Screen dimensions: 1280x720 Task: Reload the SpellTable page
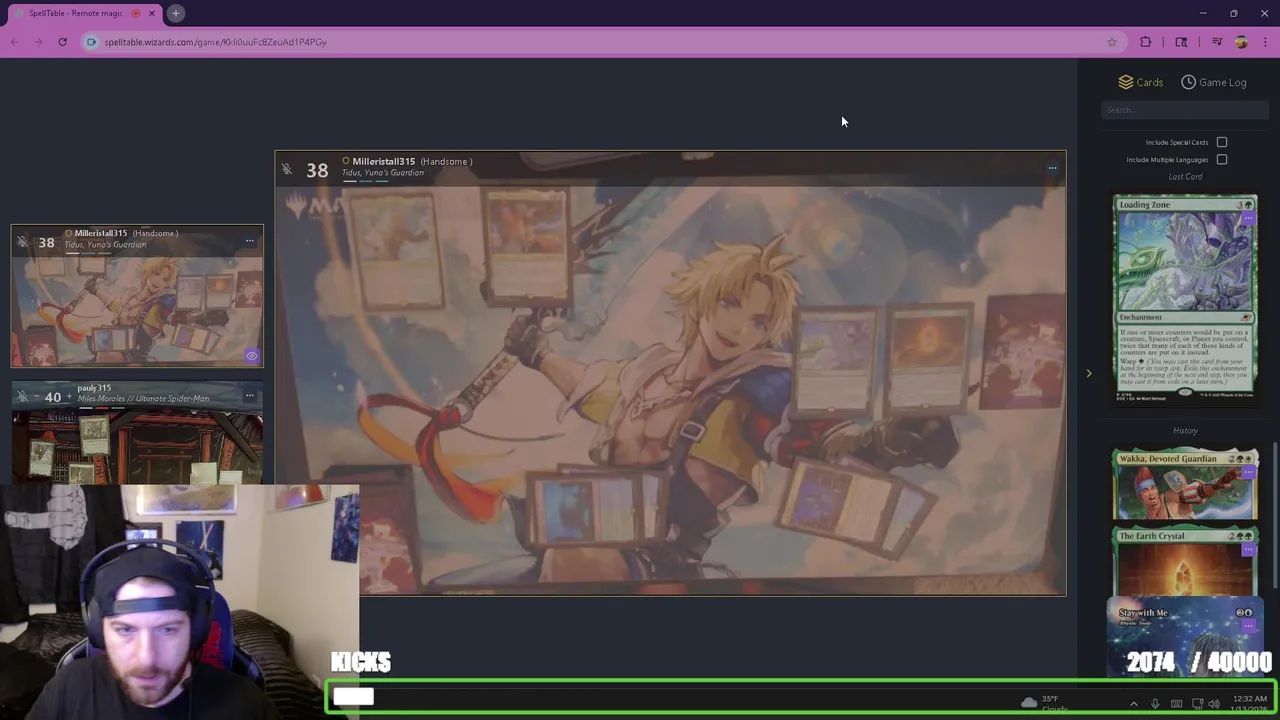coord(62,42)
